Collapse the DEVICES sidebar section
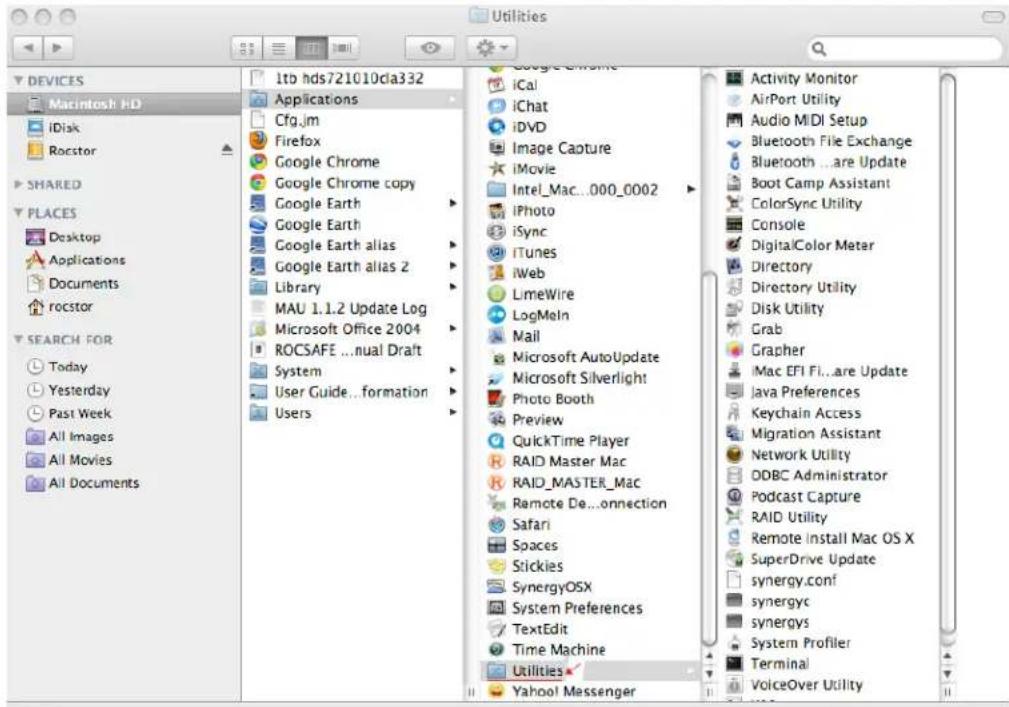Viewport: 1009px width, 707px height. coord(19,80)
